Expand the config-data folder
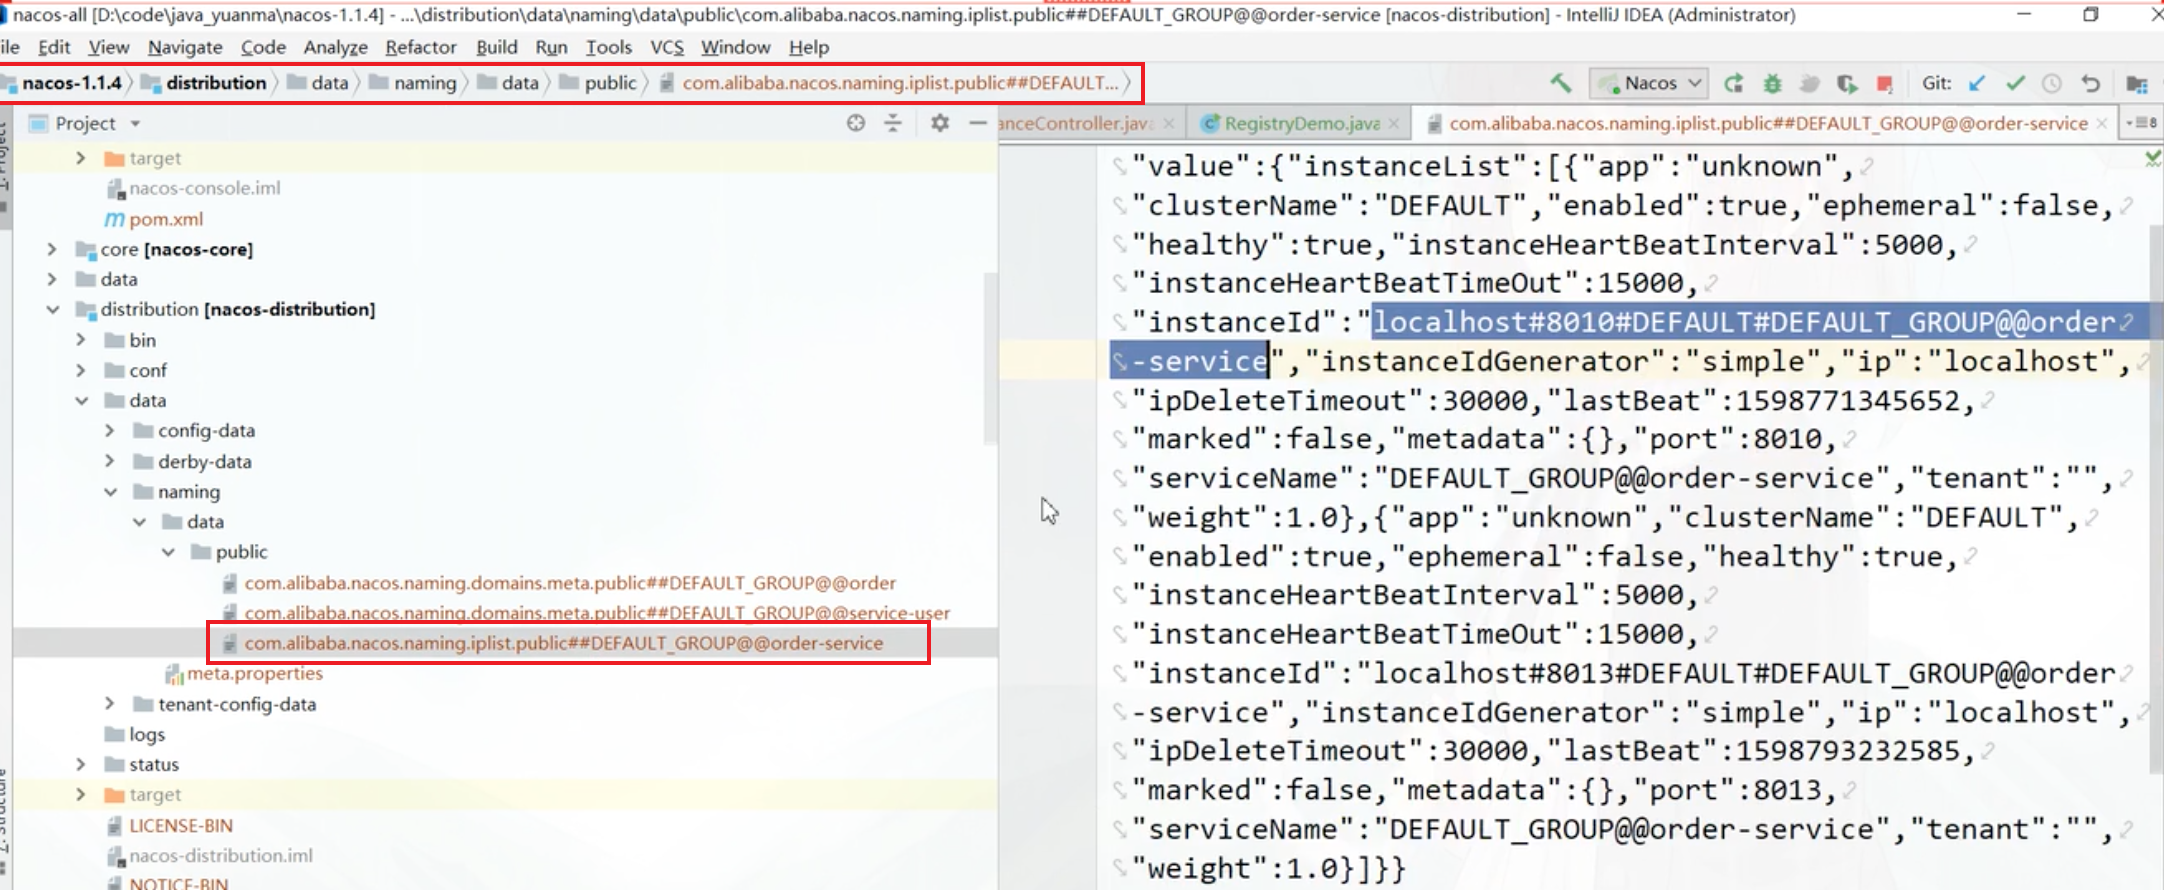 click(x=110, y=430)
